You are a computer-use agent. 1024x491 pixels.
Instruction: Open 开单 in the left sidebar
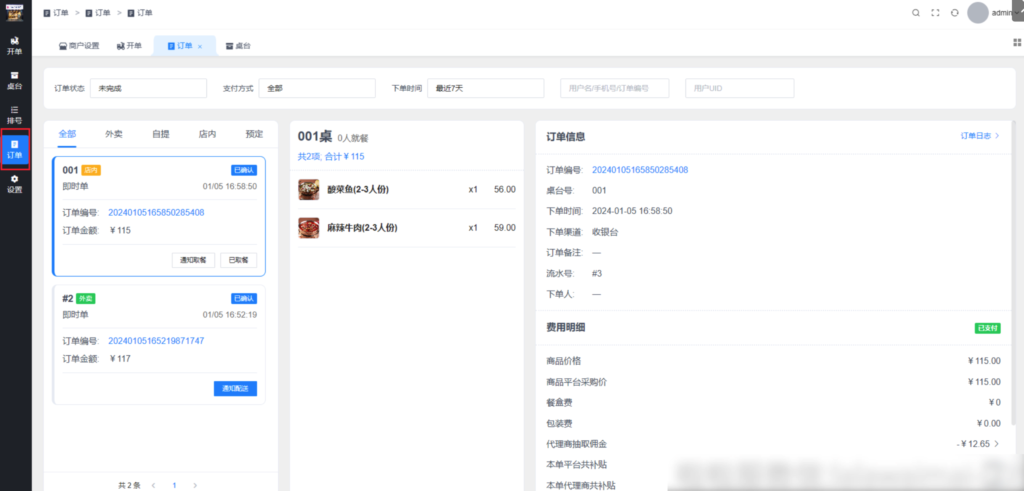point(14,45)
